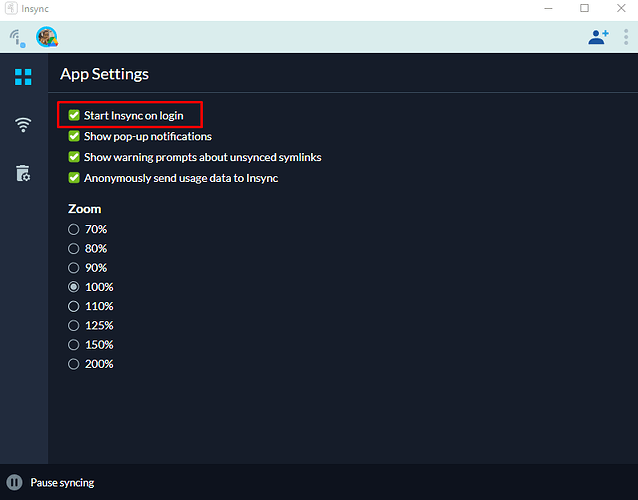
Task: Click the Insync logo in title bar
Action: [x=11, y=8]
